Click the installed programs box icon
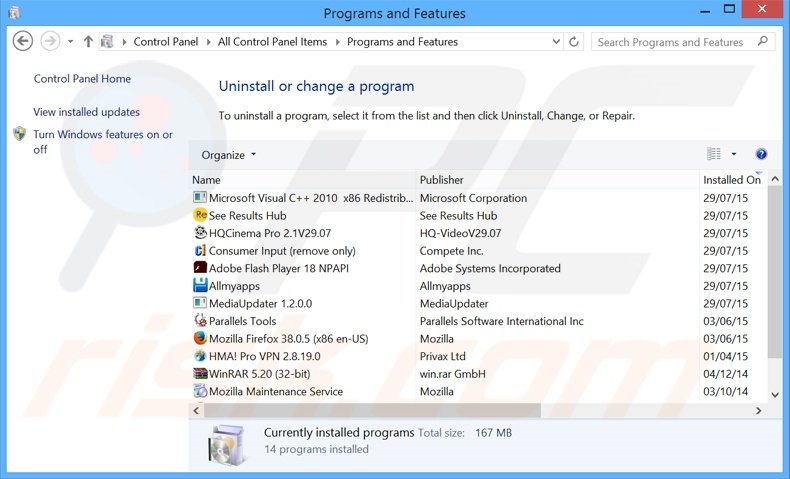Image resolution: width=790 pixels, height=479 pixels. click(x=228, y=445)
